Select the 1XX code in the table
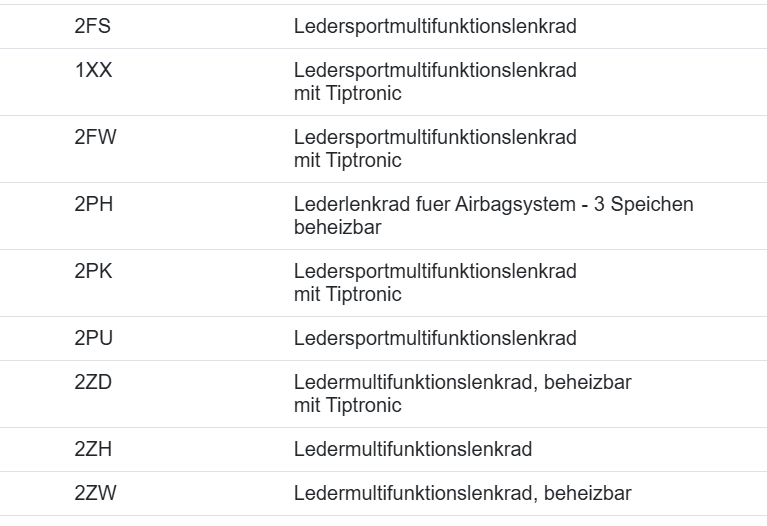The width and height of the screenshot is (767, 526). click(93, 71)
